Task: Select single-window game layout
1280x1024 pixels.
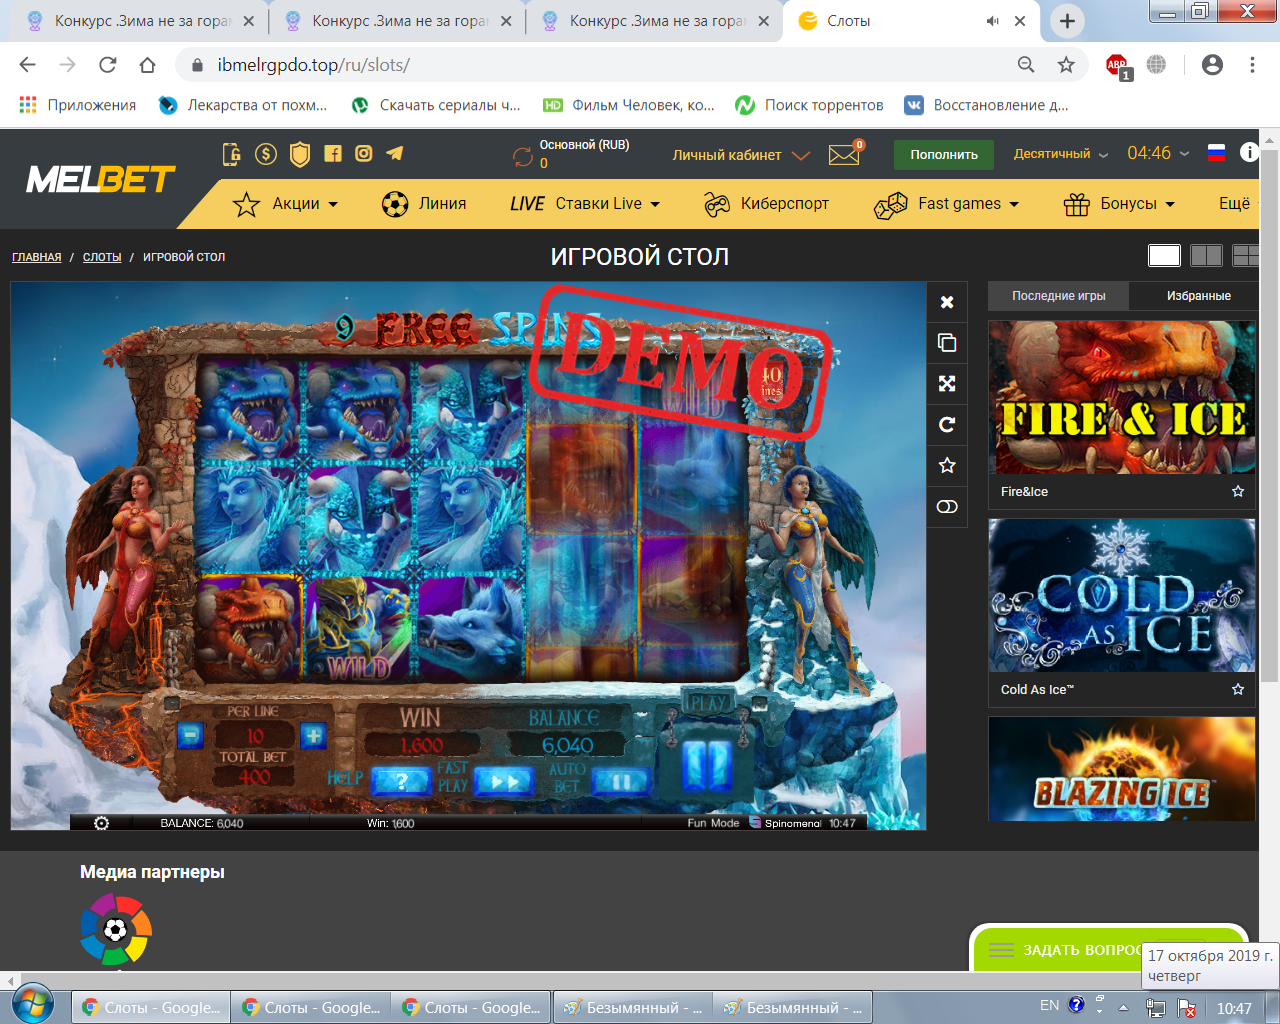Action: (x=1164, y=256)
